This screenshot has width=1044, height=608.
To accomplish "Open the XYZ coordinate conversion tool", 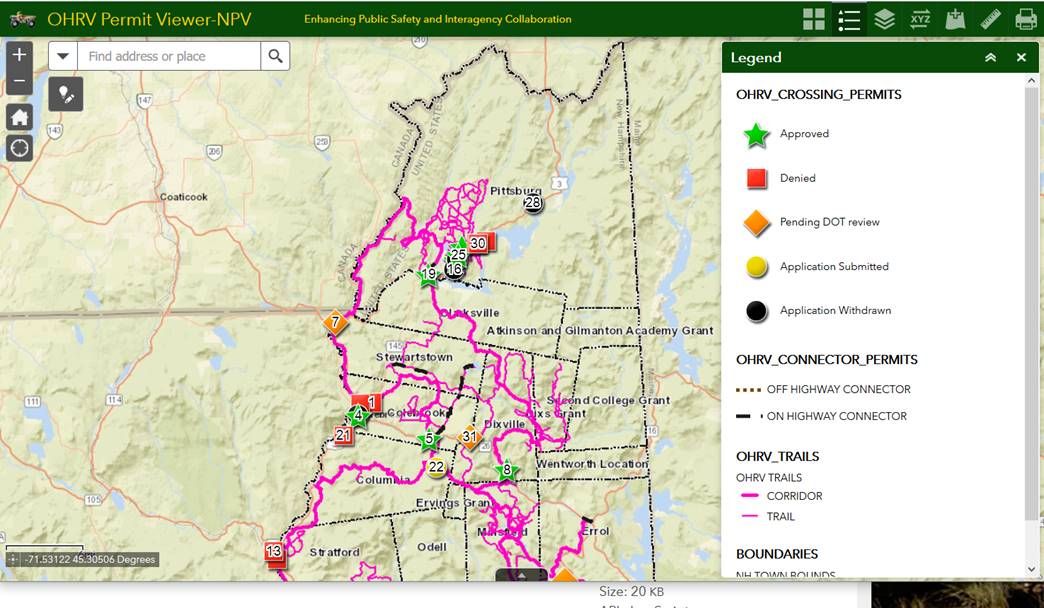I will coord(920,19).
